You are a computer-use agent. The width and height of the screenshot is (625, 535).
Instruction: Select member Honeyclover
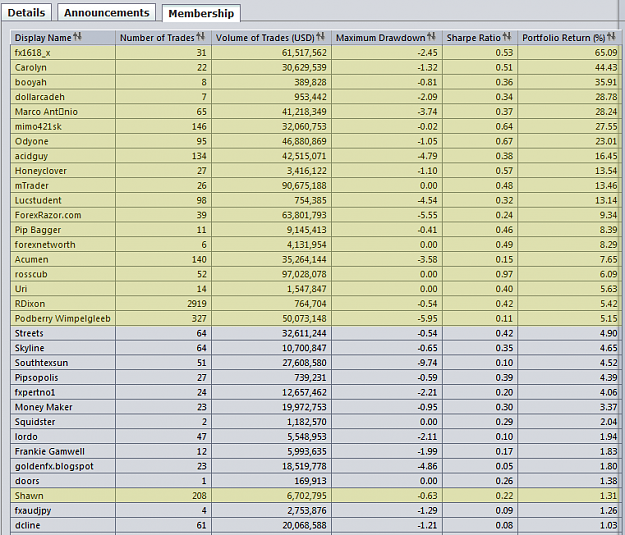click(x=41, y=171)
